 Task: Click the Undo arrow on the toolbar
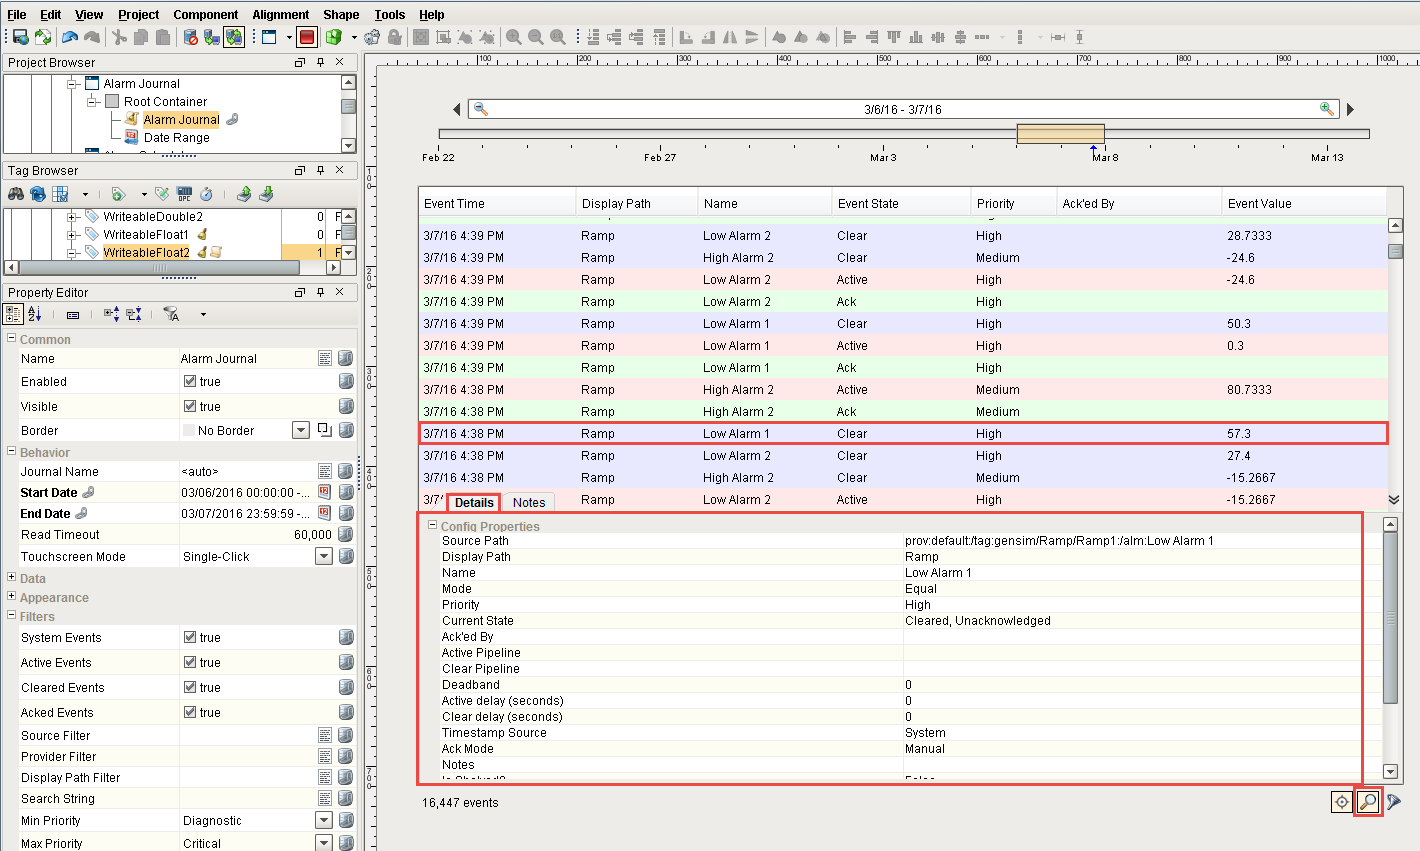(x=69, y=37)
